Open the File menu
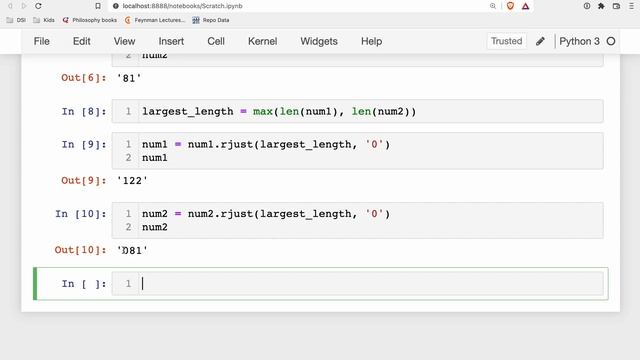 [42, 41]
